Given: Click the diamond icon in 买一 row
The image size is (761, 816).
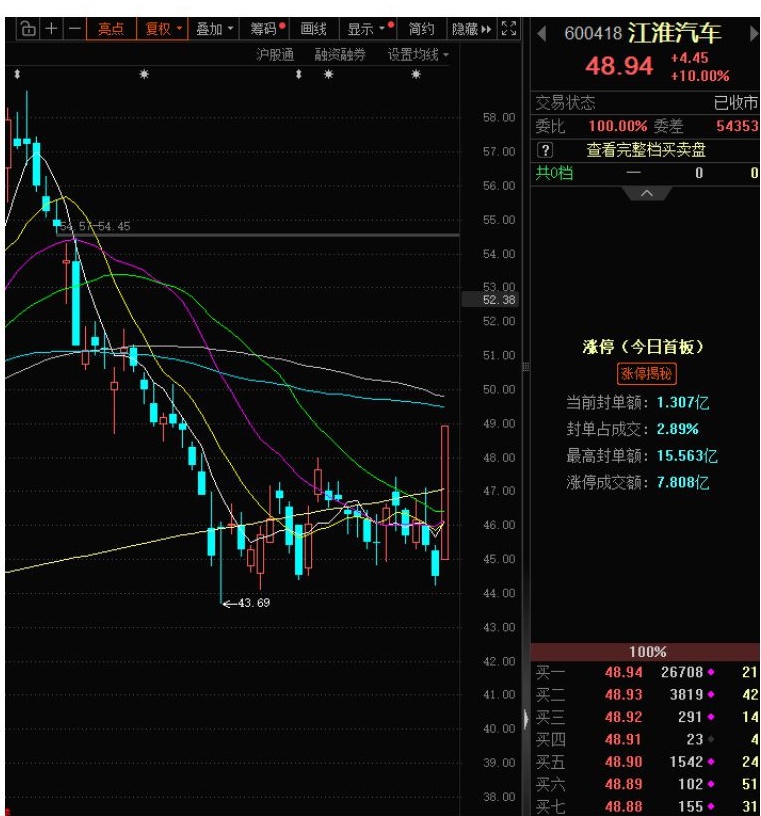Looking at the screenshot, I should click(711, 672).
